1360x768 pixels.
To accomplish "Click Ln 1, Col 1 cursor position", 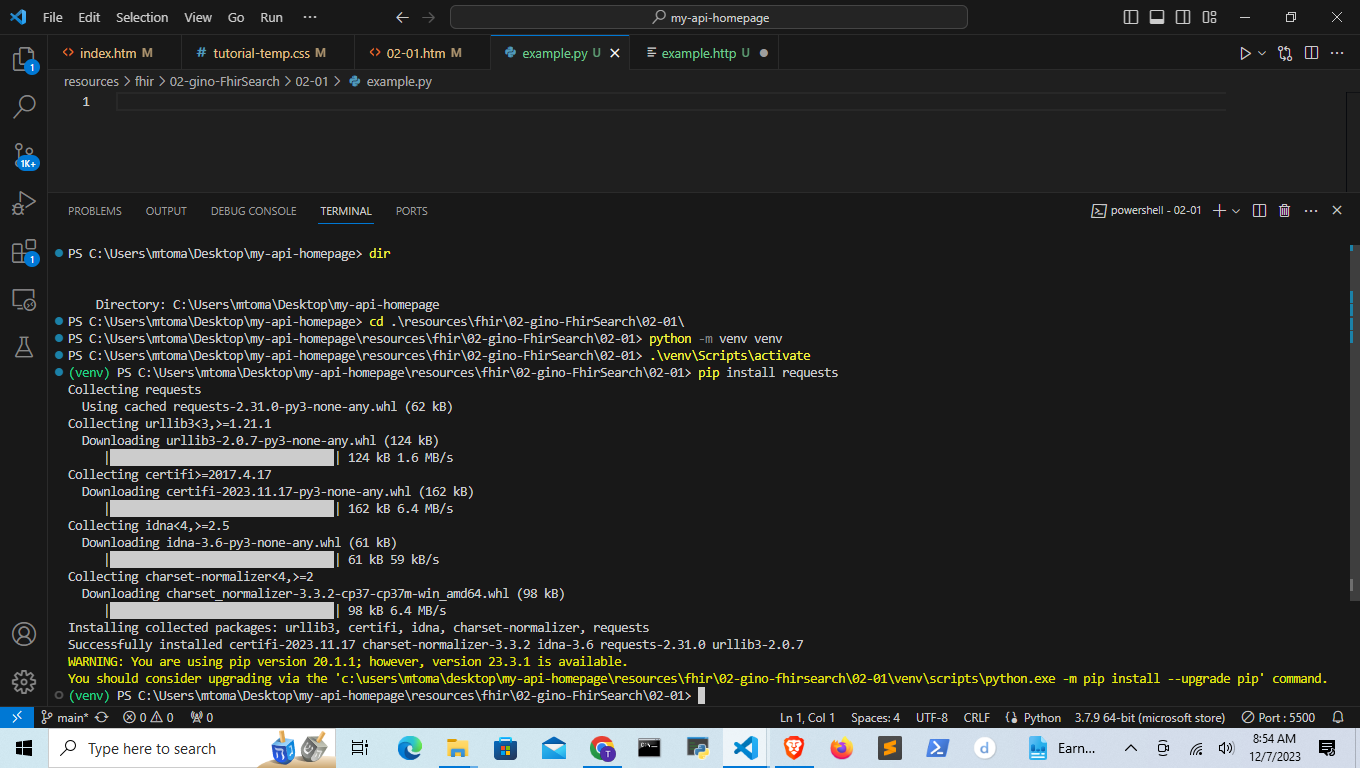I will [x=807, y=717].
